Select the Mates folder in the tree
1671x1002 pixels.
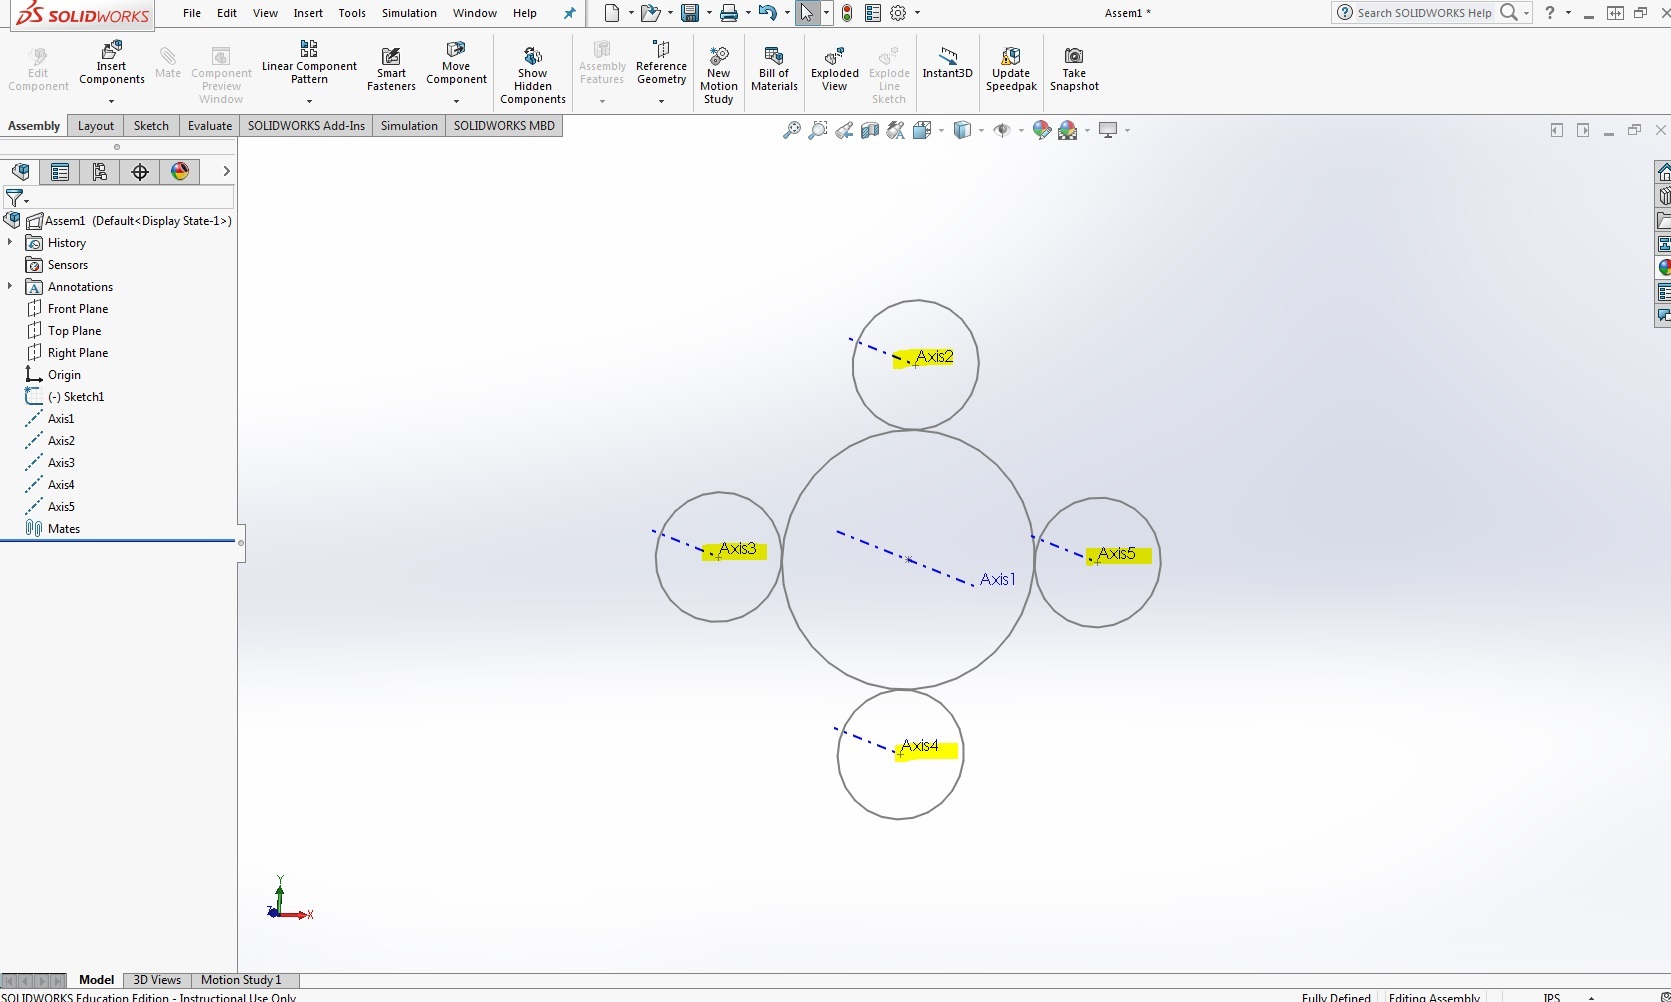point(64,528)
